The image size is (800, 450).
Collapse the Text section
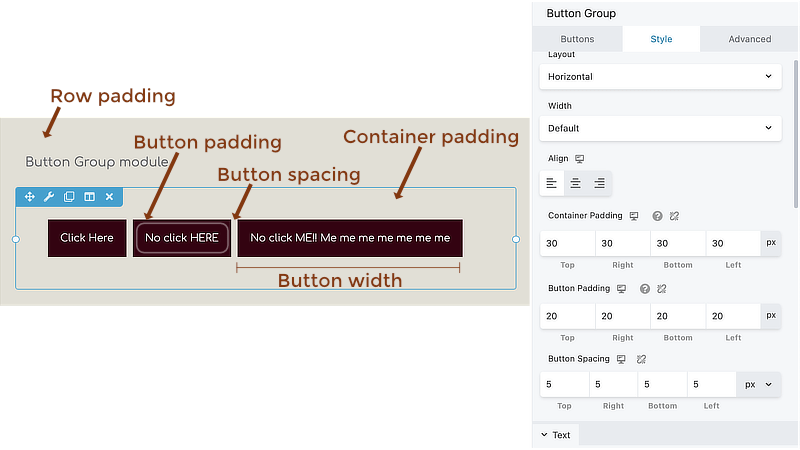click(x=556, y=435)
